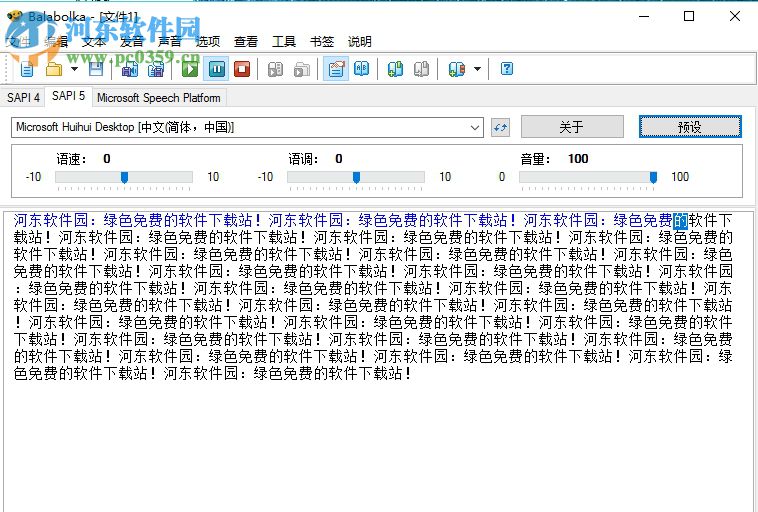Click inside the text editing area
This screenshot has height=512, width=758.
[379, 361]
